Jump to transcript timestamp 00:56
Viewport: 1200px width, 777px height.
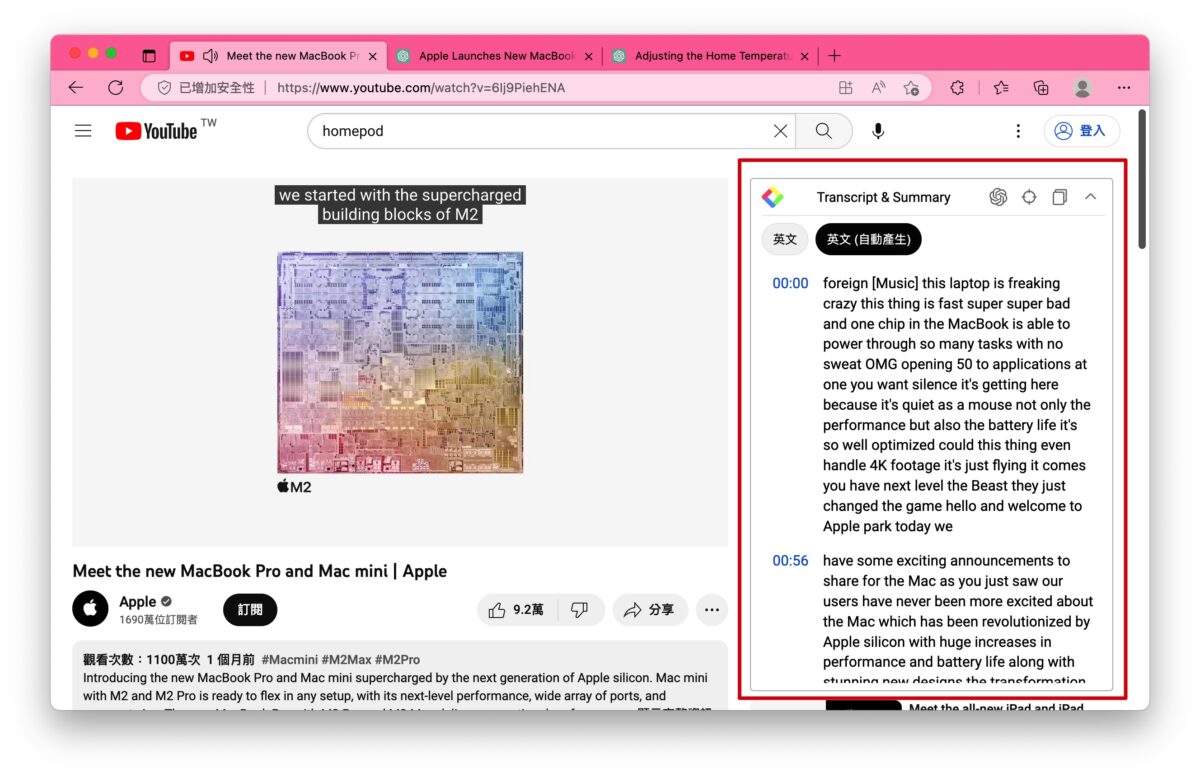pos(790,561)
